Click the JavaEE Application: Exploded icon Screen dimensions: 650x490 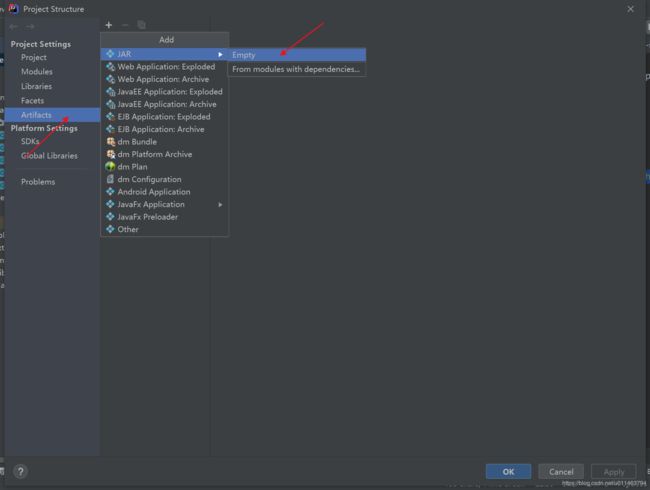click(x=110, y=92)
